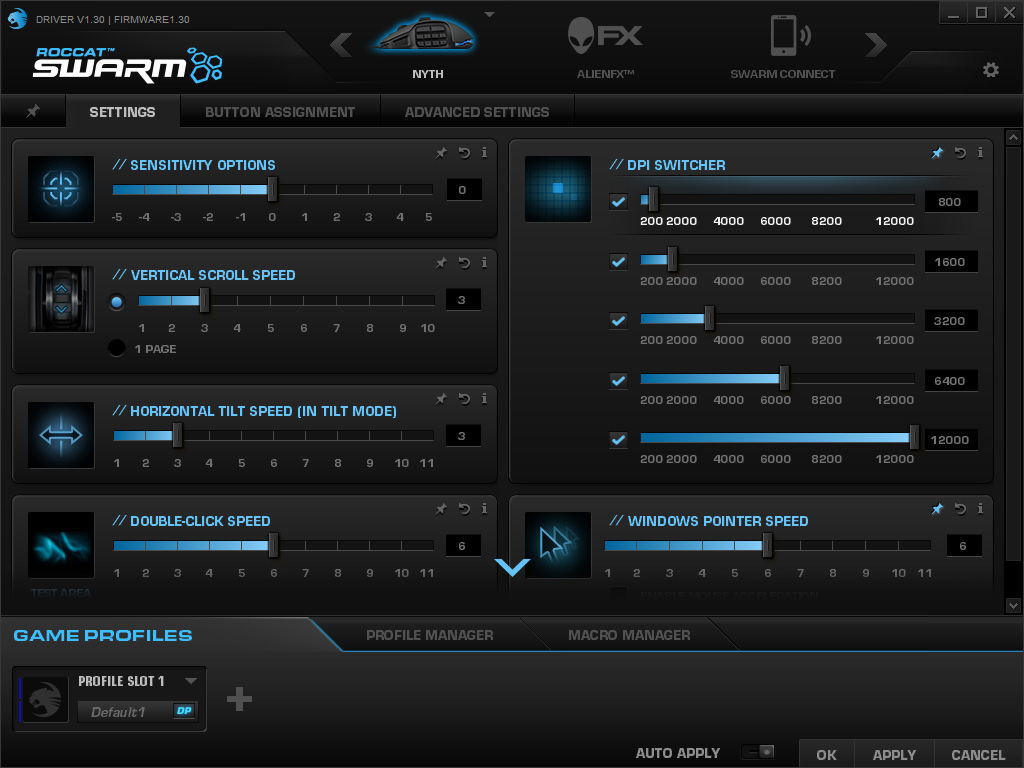Reset Windows Pointer Speed to default

[959, 508]
